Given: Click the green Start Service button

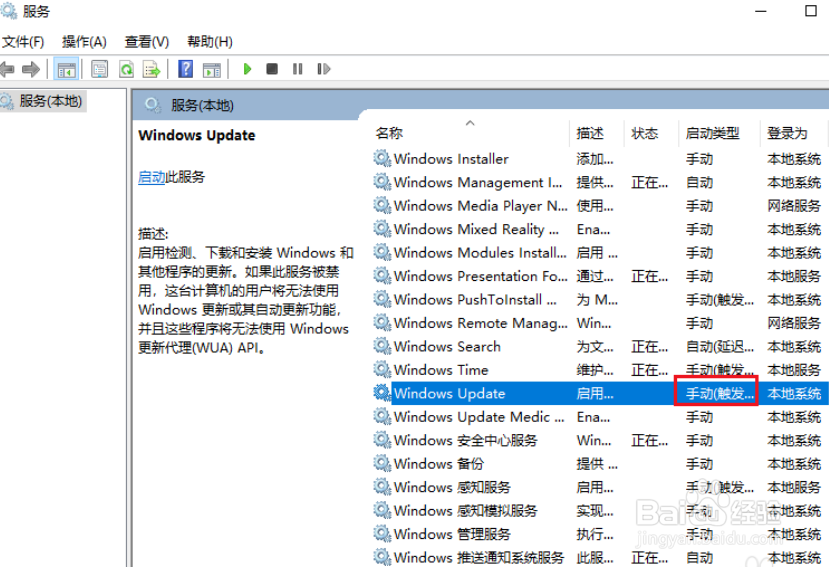Looking at the screenshot, I should (x=247, y=69).
